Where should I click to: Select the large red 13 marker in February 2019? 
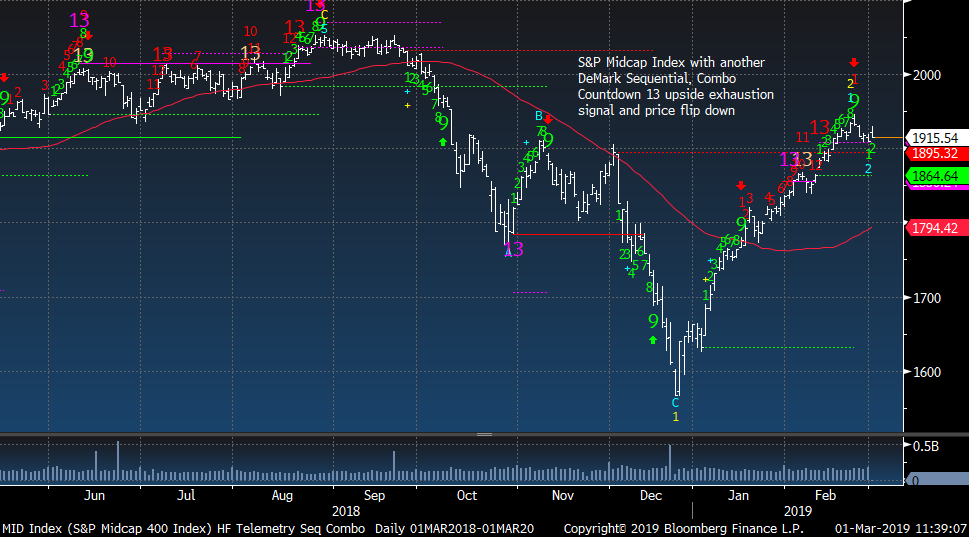[819, 127]
